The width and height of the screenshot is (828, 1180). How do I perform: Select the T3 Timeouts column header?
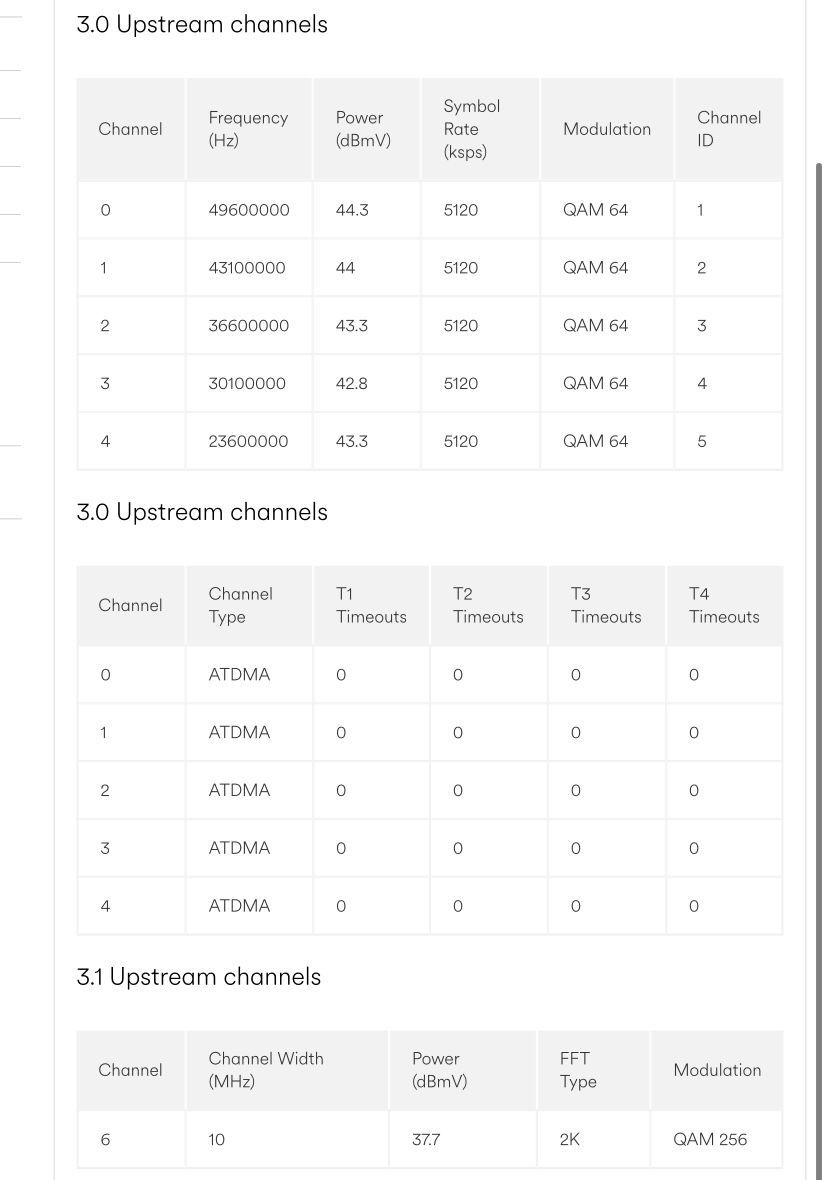[606, 605]
